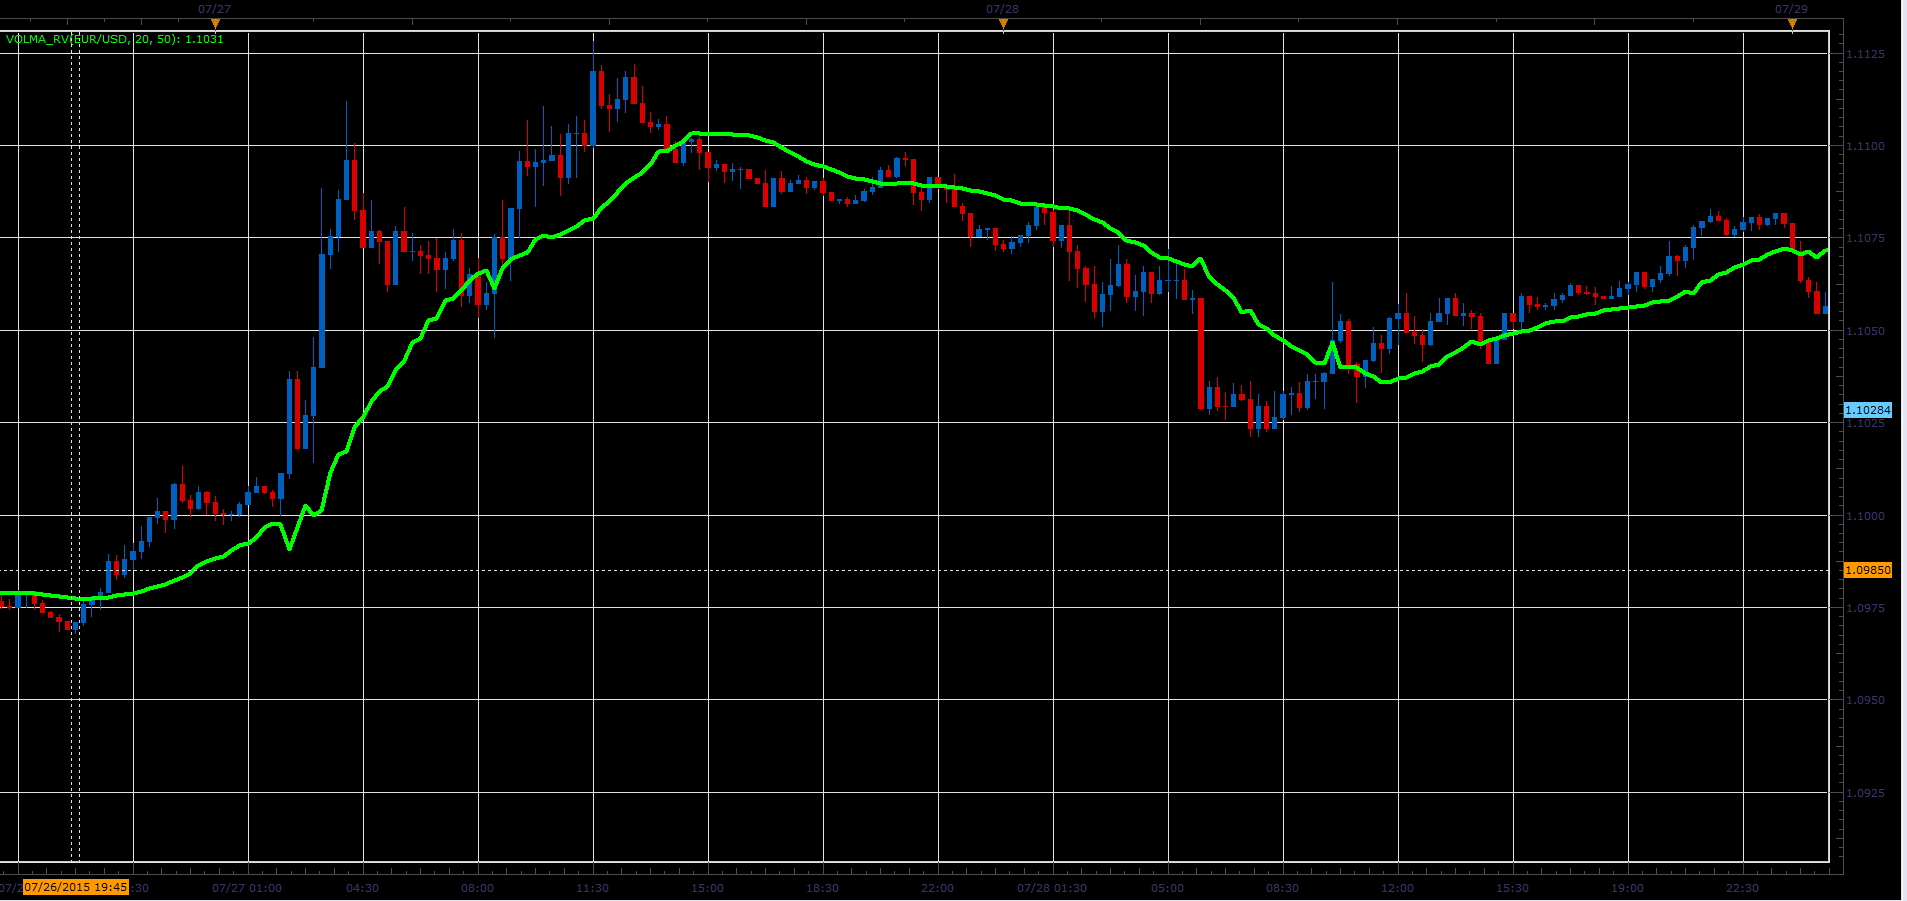Viewport: 1907px width, 901px height.
Task: Click the 18:30 time axis label
Action: point(822,888)
